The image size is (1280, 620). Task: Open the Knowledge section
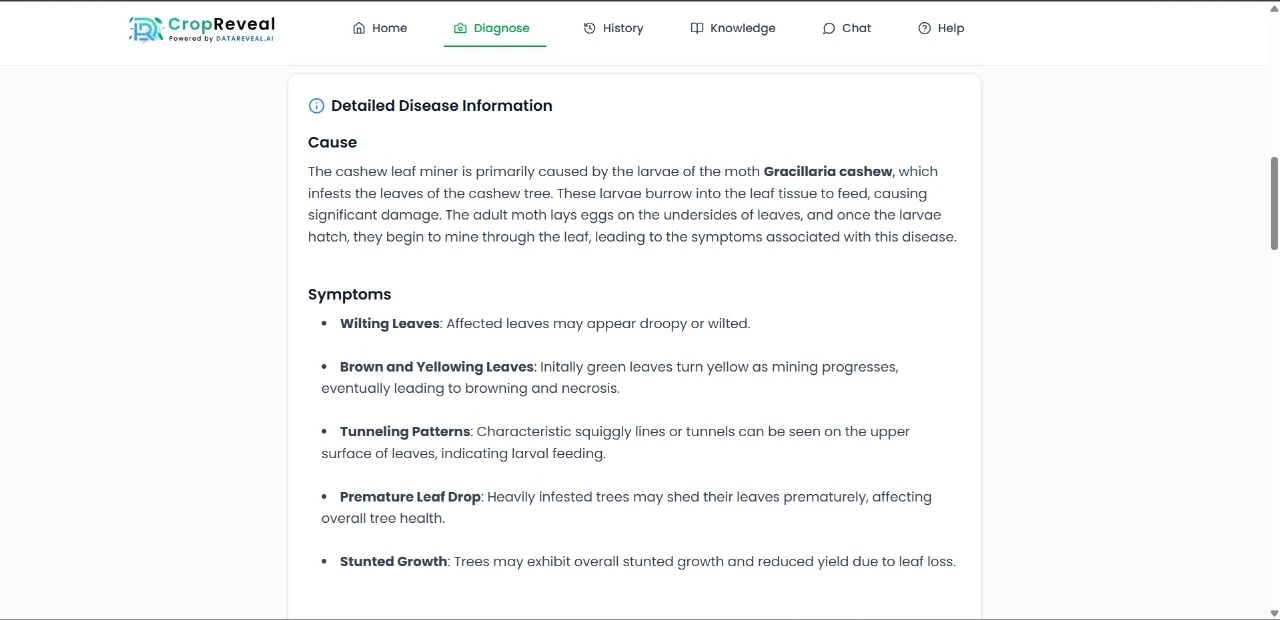[x=742, y=28]
